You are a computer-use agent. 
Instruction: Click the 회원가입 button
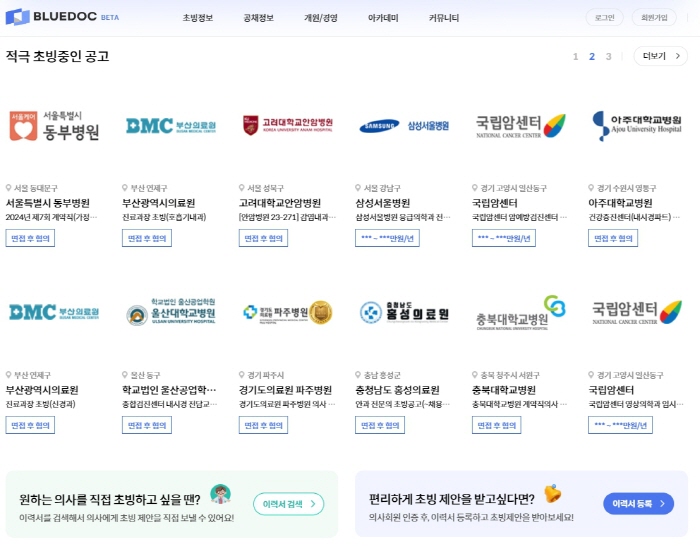[654, 17]
